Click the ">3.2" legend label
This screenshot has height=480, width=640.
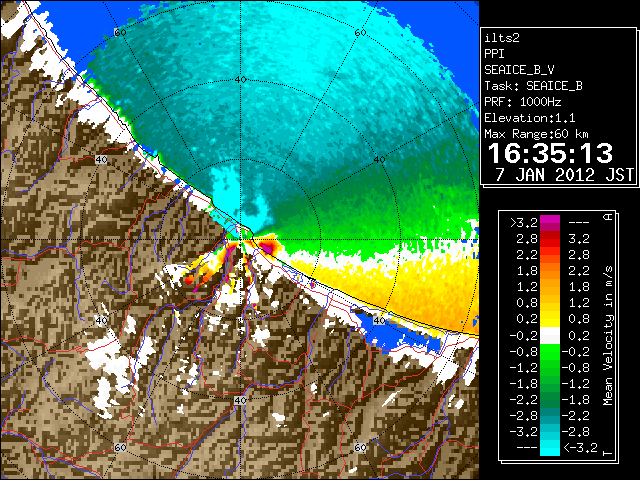point(524,223)
